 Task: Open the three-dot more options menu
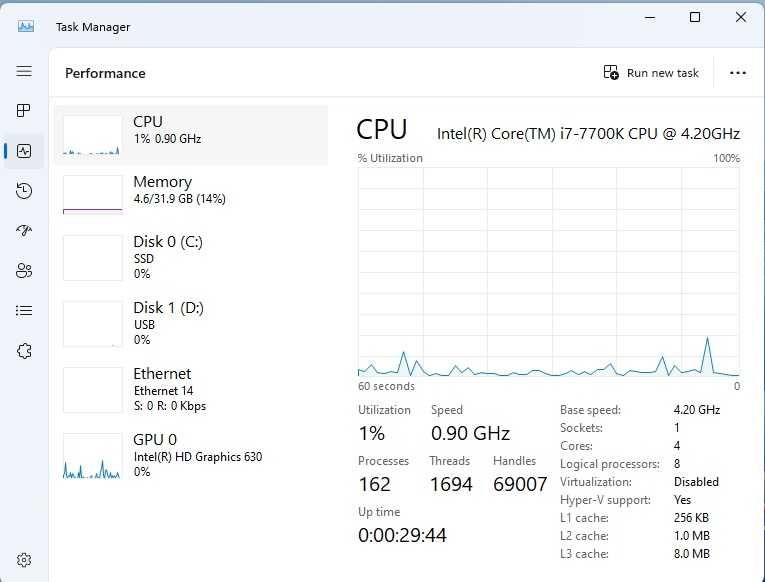[x=738, y=73]
